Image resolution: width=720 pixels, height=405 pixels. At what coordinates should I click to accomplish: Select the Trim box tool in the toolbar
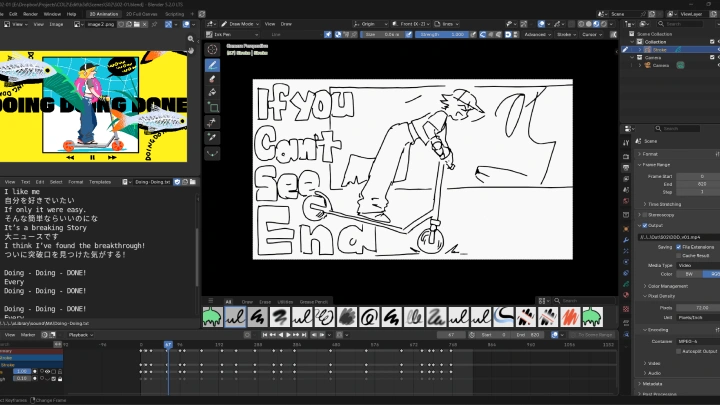[x=212, y=108]
